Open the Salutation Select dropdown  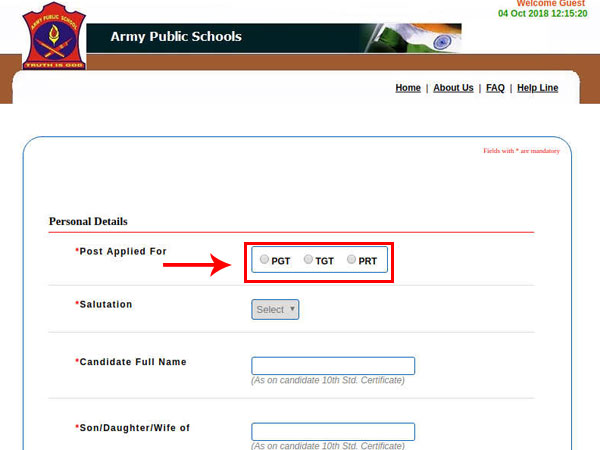pos(275,309)
